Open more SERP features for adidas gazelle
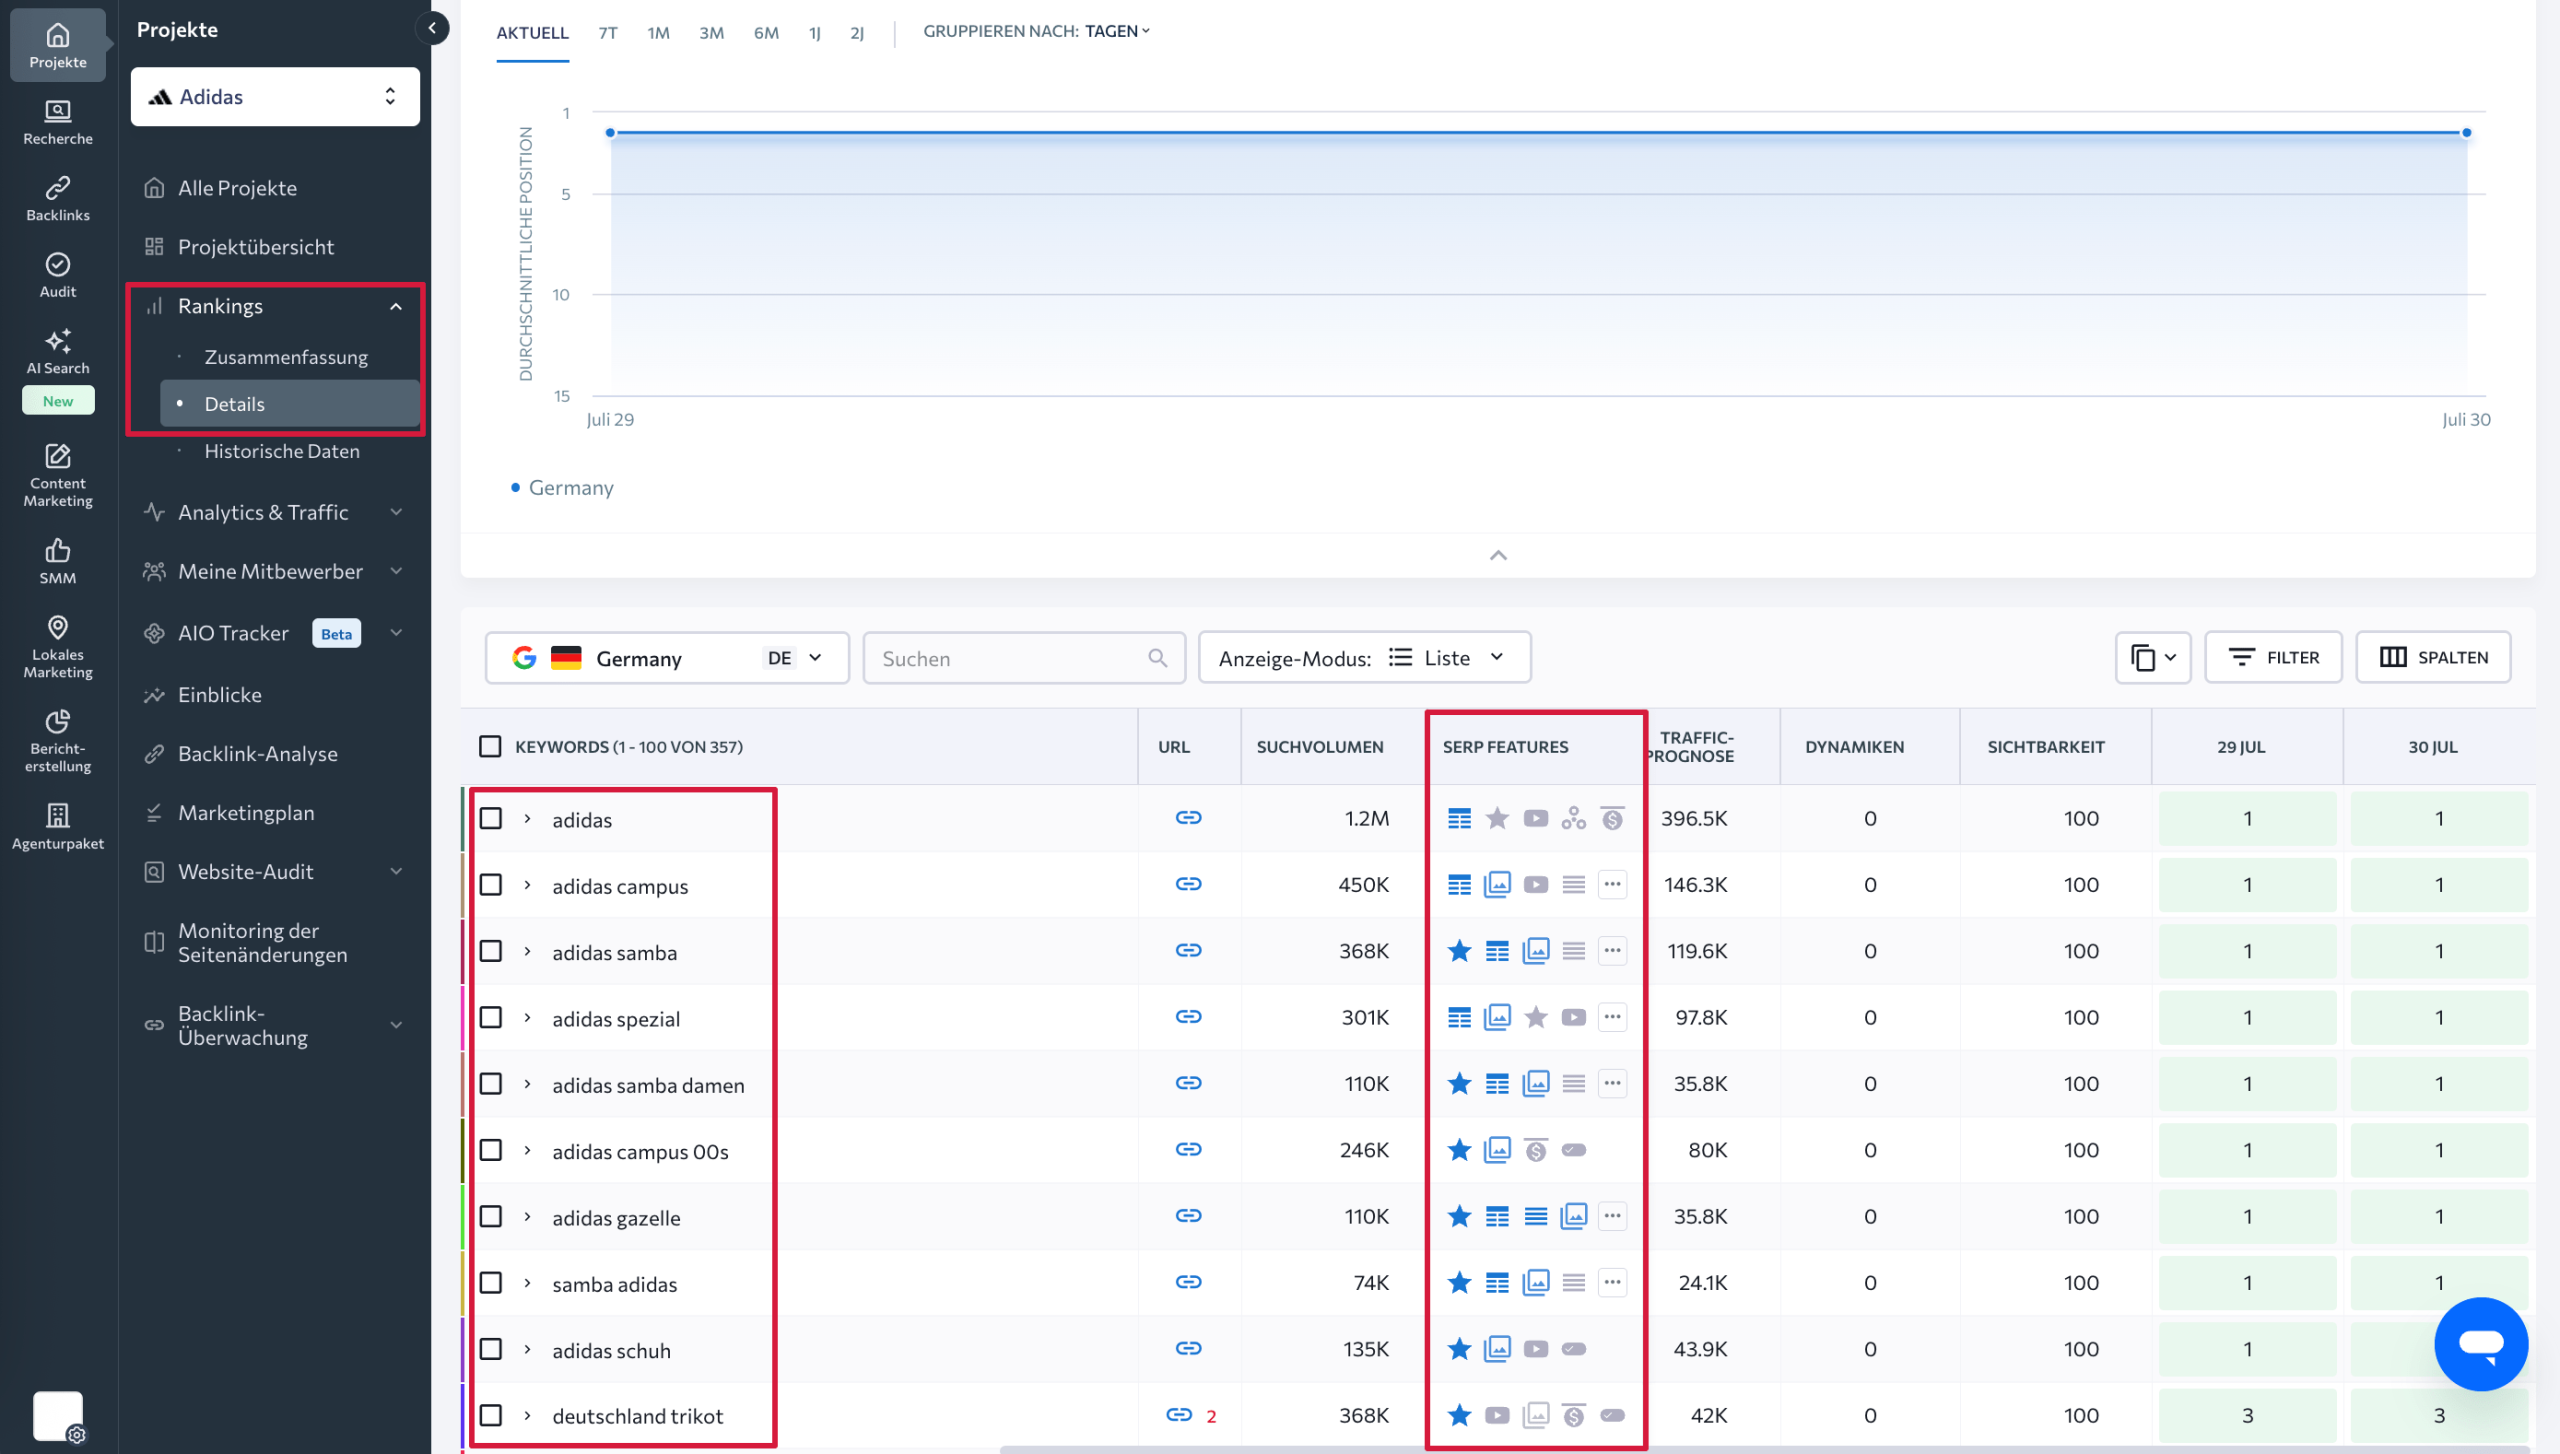Viewport: 2560px width, 1454px height. tap(1612, 1216)
